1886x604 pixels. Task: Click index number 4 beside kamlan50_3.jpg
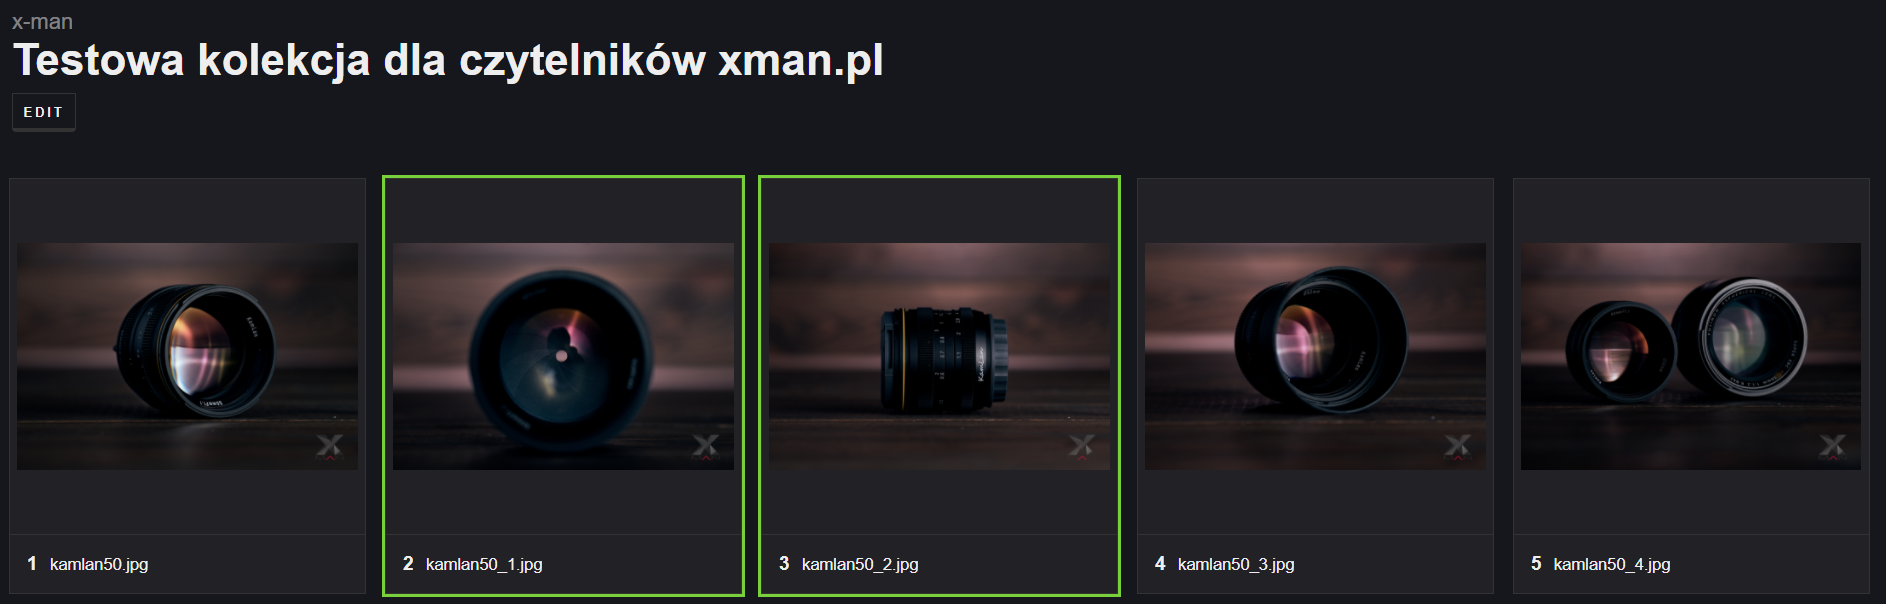pyautogui.click(x=1160, y=564)
